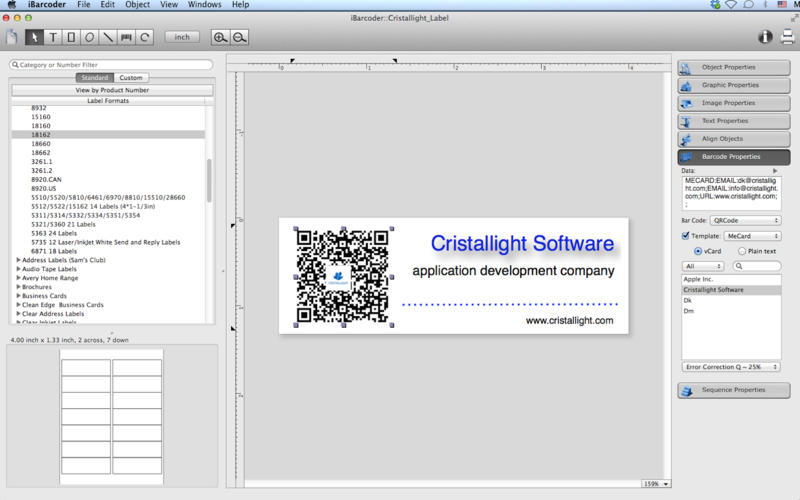Image resolution: width=800 pixels, height=500 pixels.
Task: Open the Error Correction dropdown
Action: click(x=731, y=367)
